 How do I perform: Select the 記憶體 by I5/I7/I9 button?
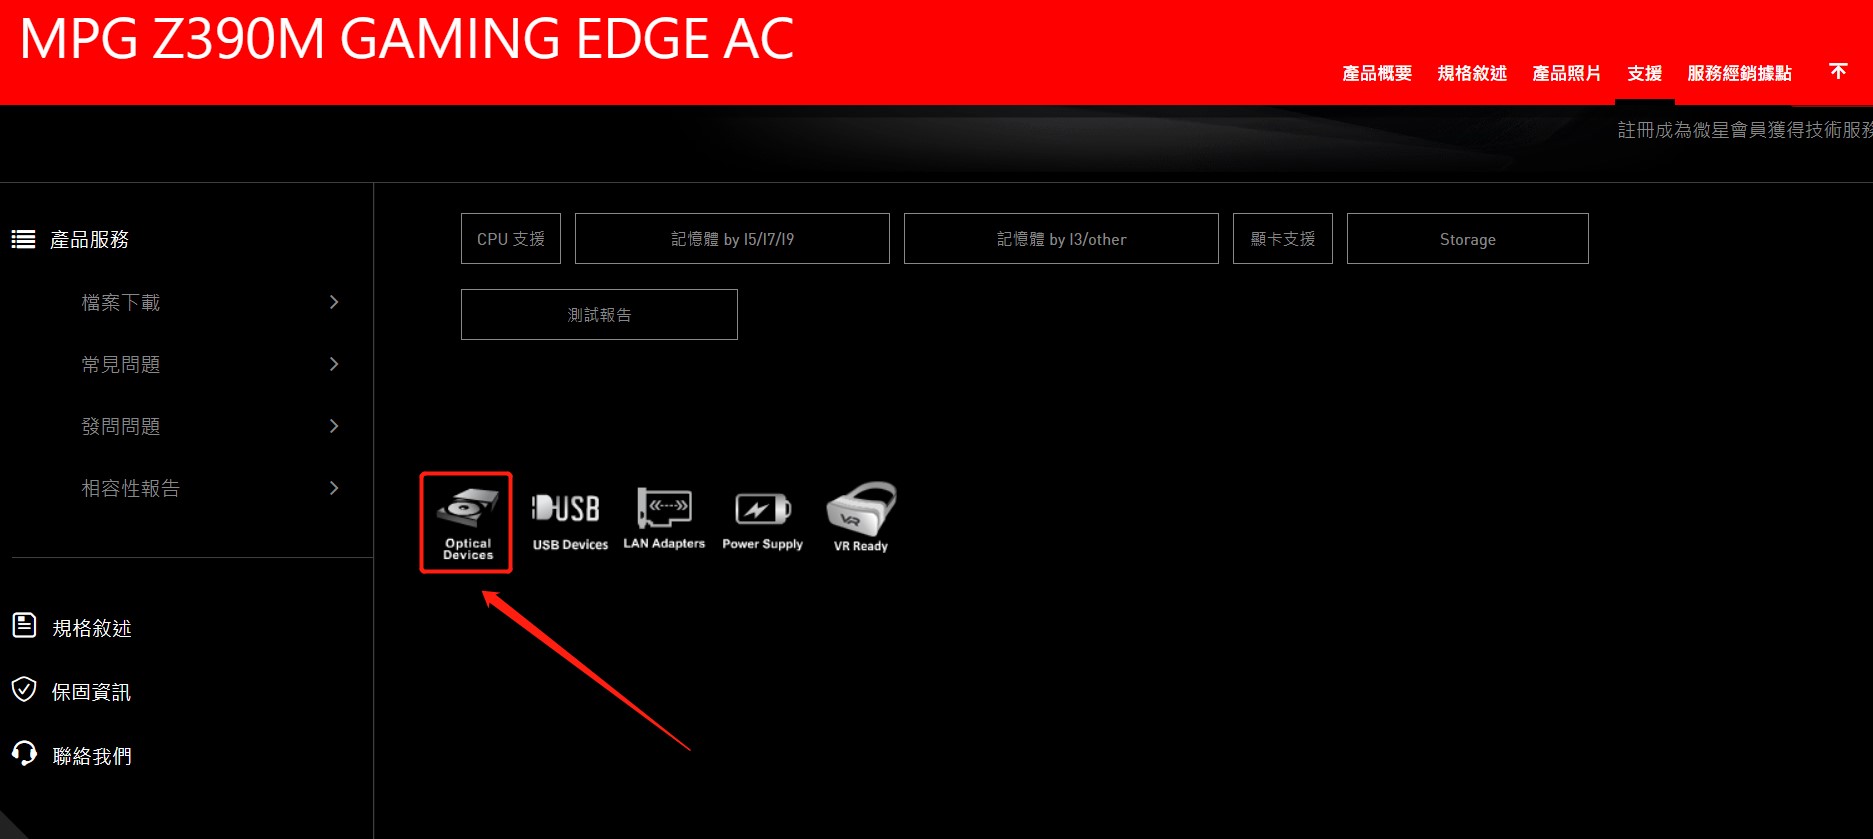[x=732, y=239]
